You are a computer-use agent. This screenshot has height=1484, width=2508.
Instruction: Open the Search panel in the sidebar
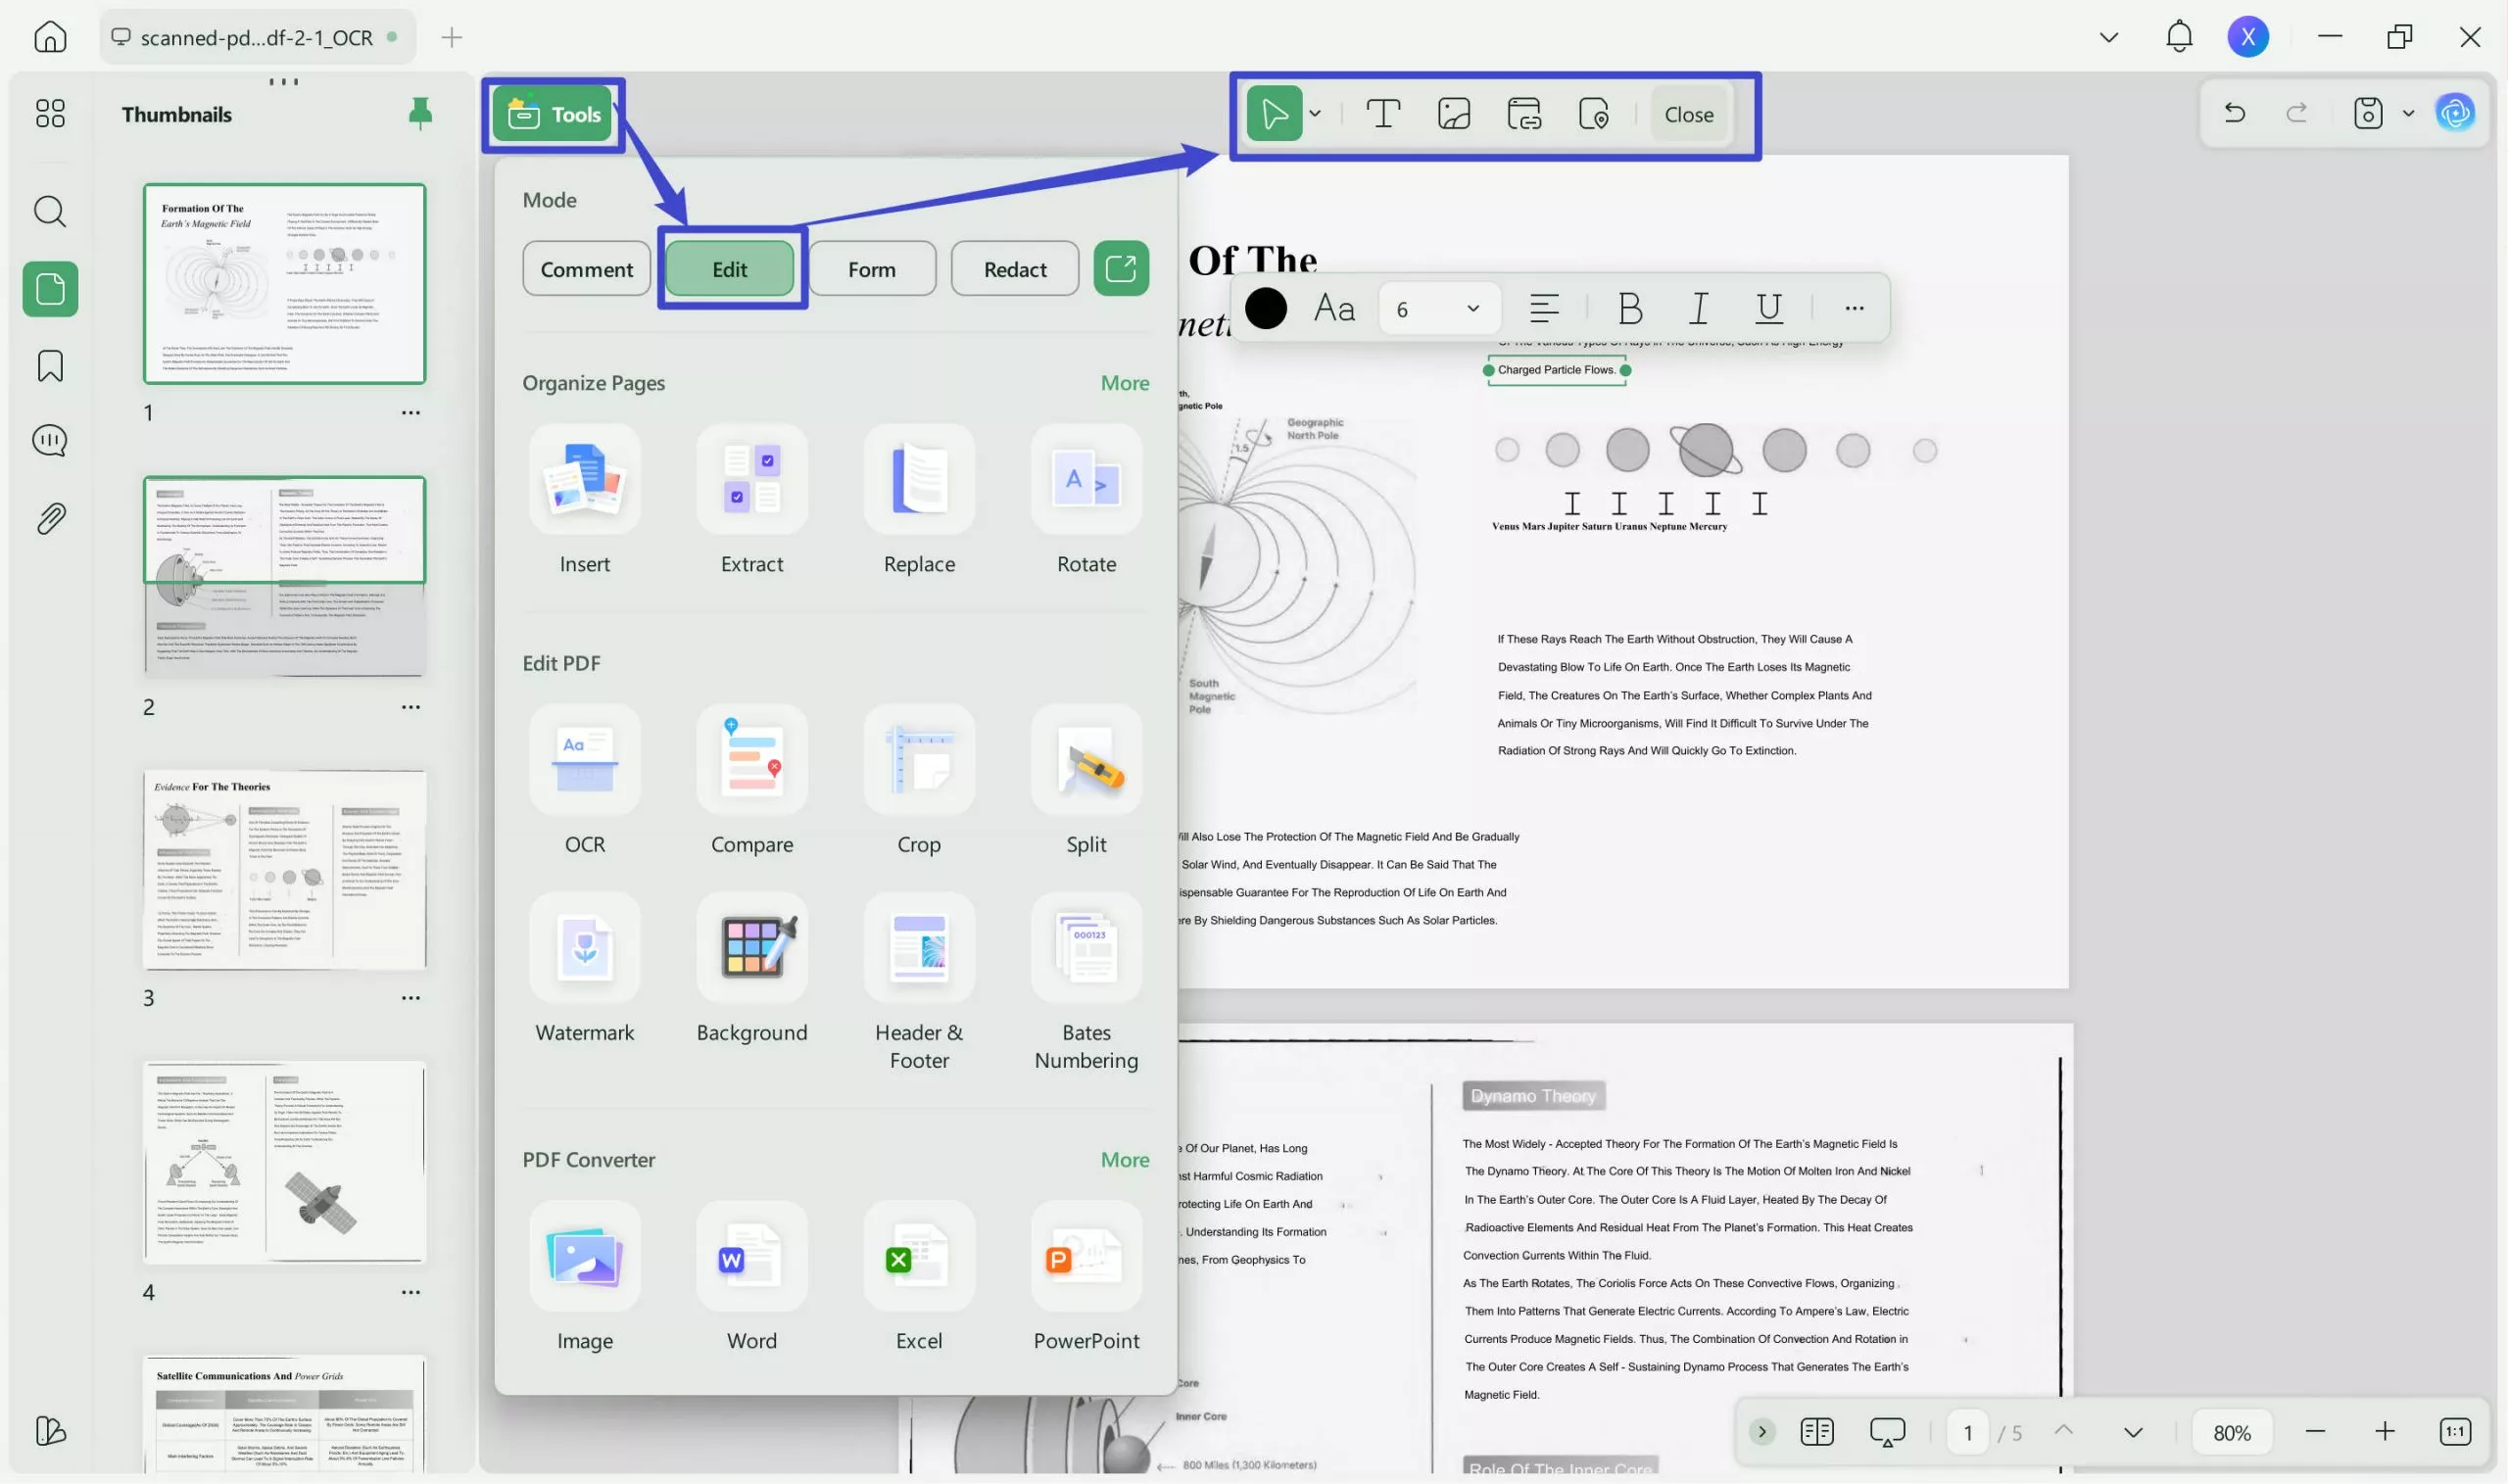[49, 211]
